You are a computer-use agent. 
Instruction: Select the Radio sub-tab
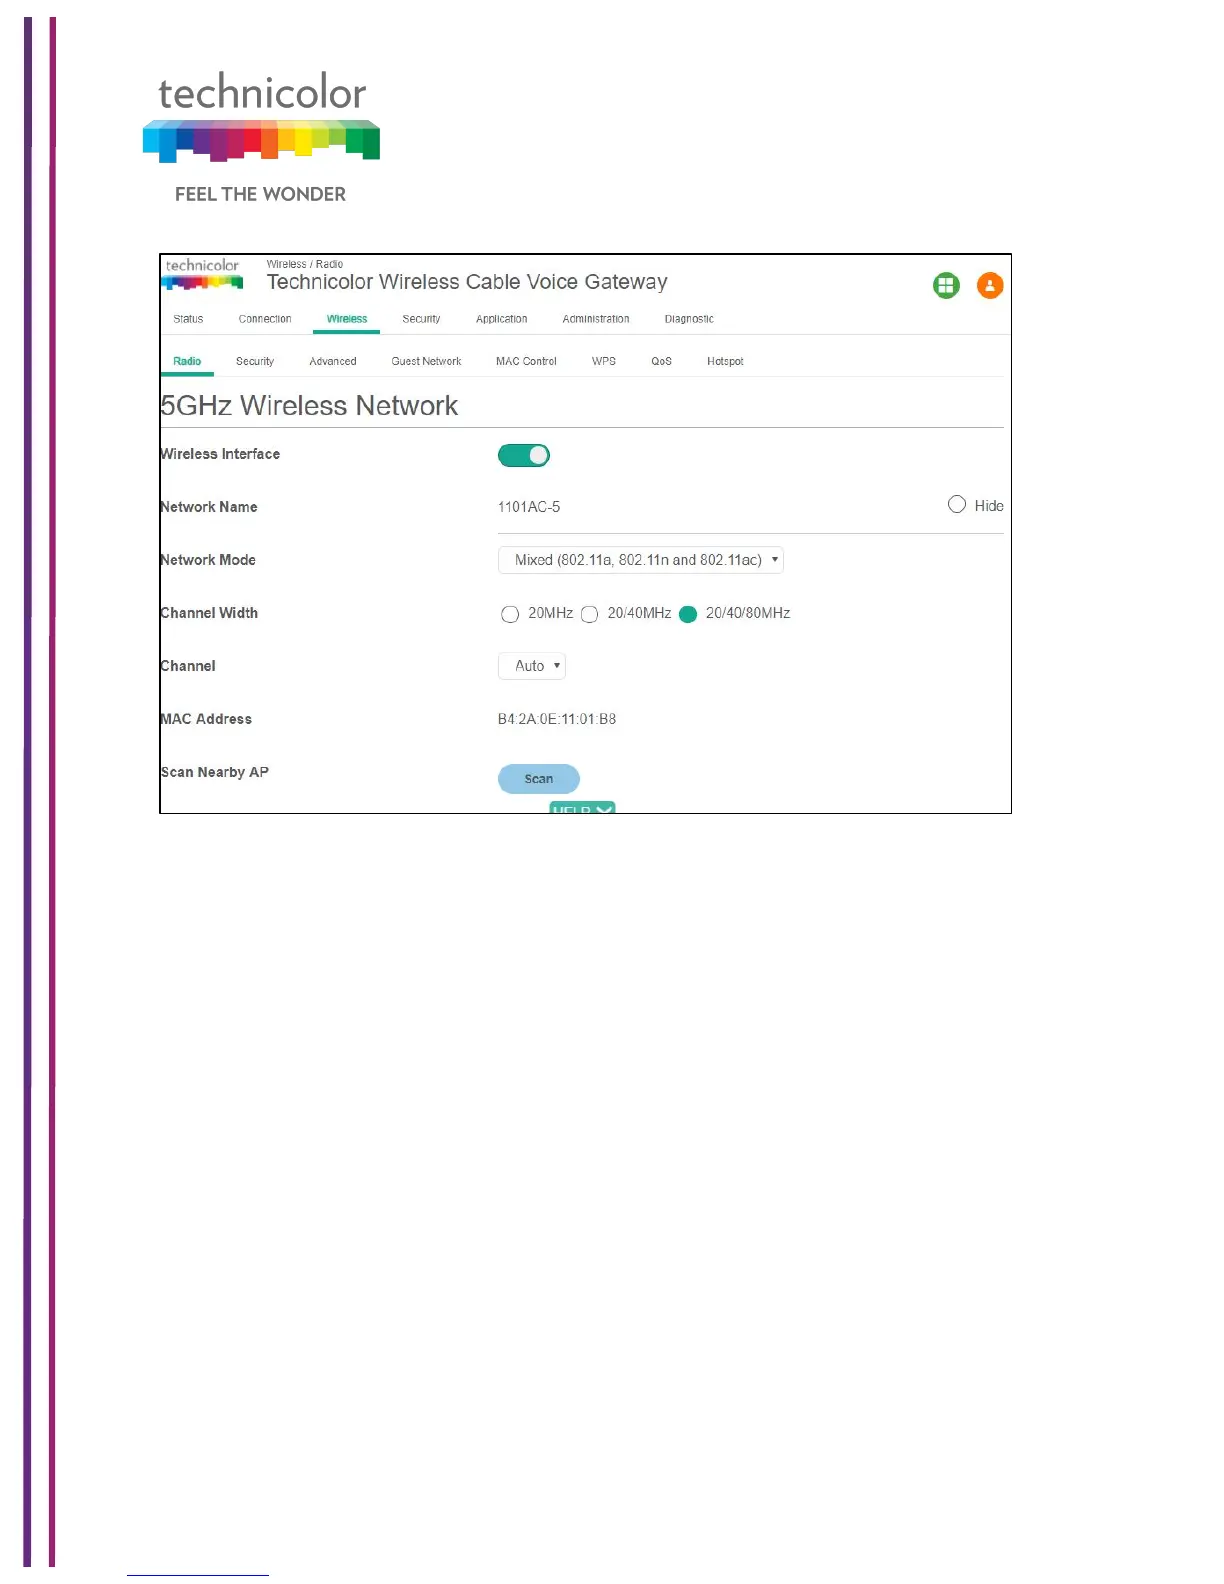pos(187,361)
